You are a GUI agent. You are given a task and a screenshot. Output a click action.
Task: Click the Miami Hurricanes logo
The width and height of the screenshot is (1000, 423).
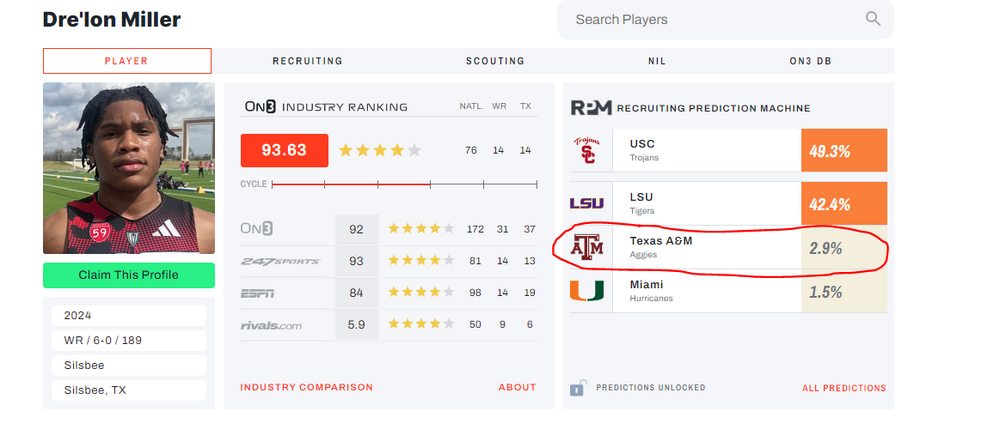coord(586,292)
